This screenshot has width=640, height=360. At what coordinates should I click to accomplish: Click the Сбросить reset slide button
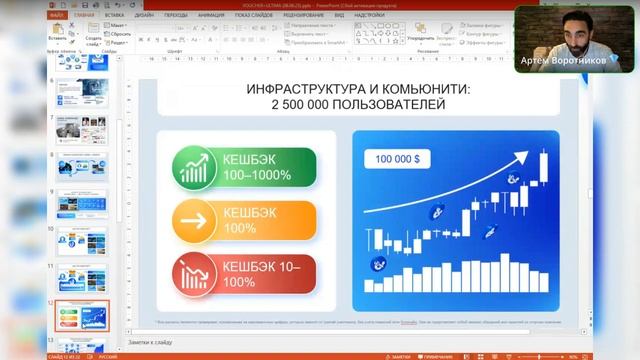pyautogui.click(x=118, y=34)
